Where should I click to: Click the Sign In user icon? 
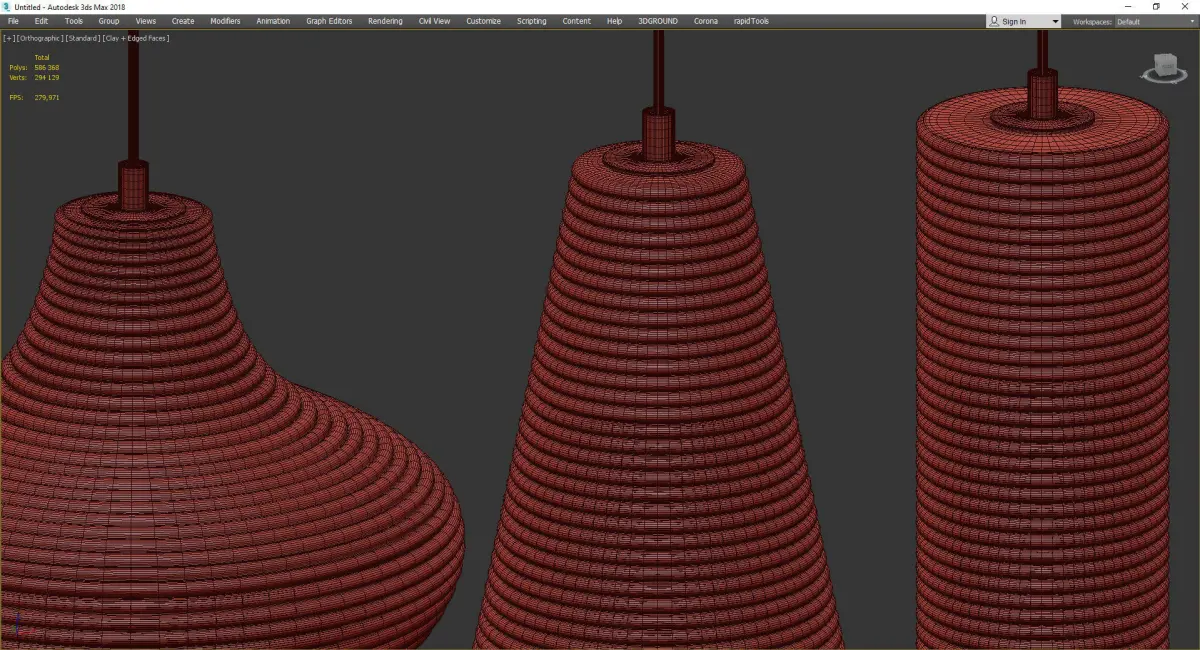(994, 21)
